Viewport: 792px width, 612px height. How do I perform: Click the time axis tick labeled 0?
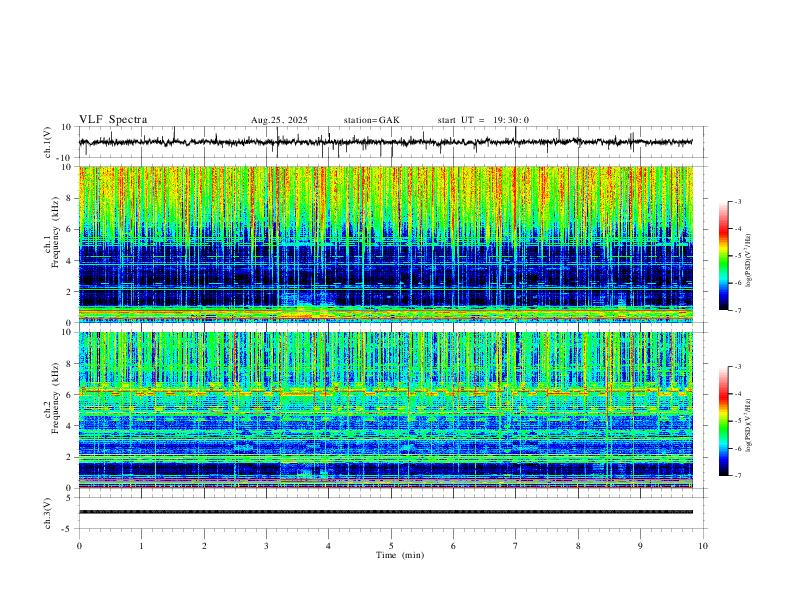(x=79, y=546)
